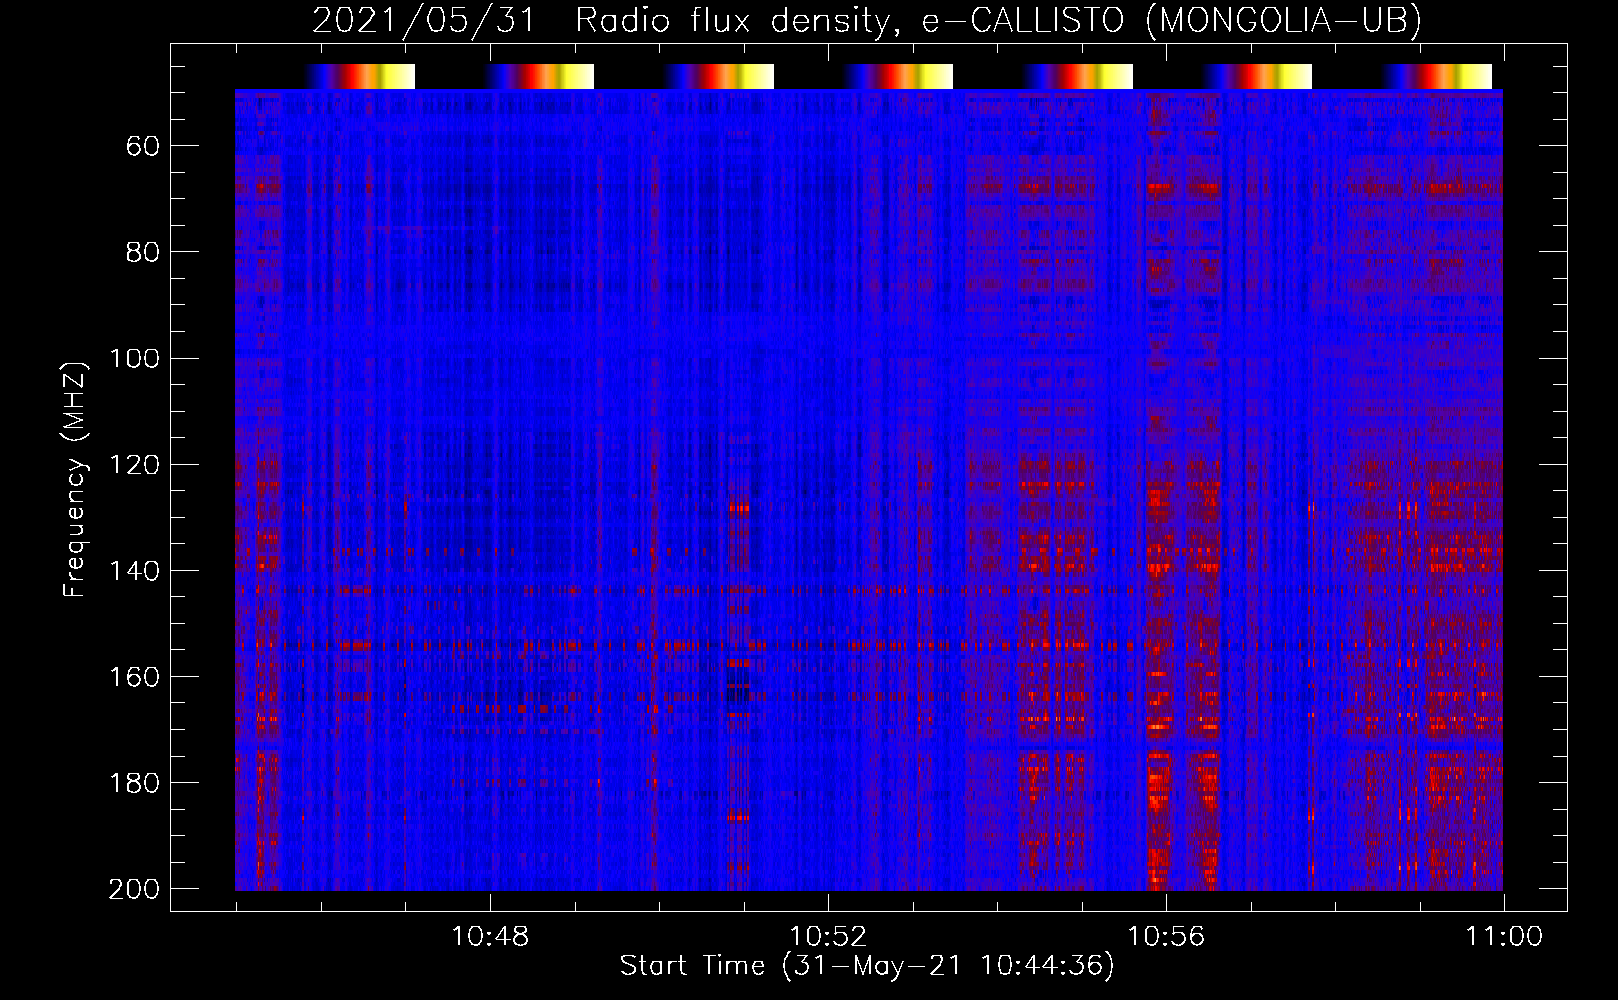Screen dimensions: 1618x1000
Task: Click the 60 frequency tick label
Action: (143, 146)
